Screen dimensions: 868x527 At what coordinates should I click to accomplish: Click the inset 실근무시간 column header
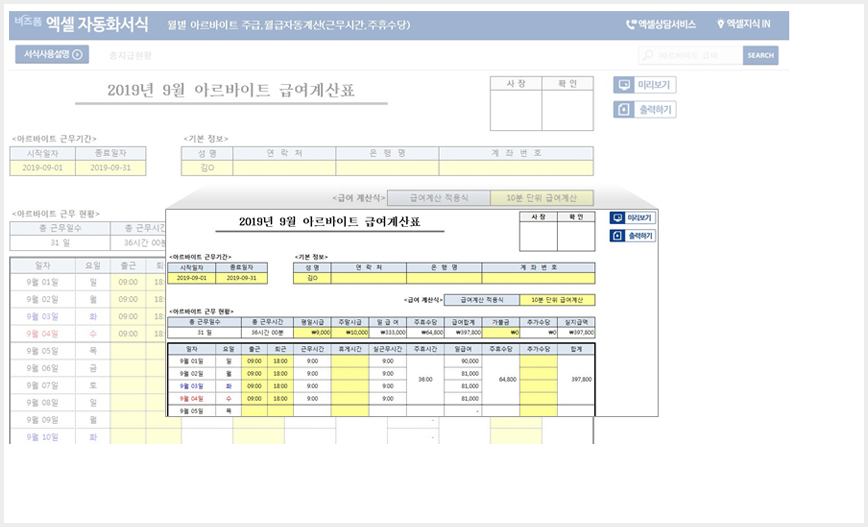pyautogui.click(x=388, y=349)
